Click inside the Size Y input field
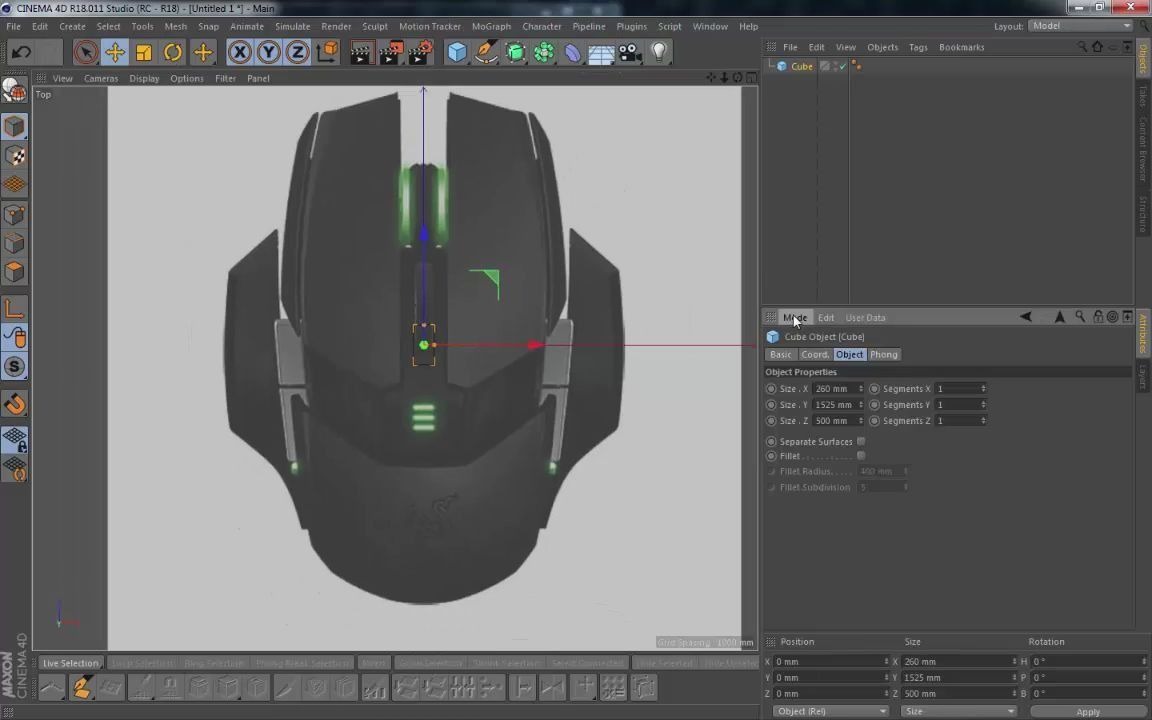The width and height of the screenshot is (1152, 720). (833, 404)
